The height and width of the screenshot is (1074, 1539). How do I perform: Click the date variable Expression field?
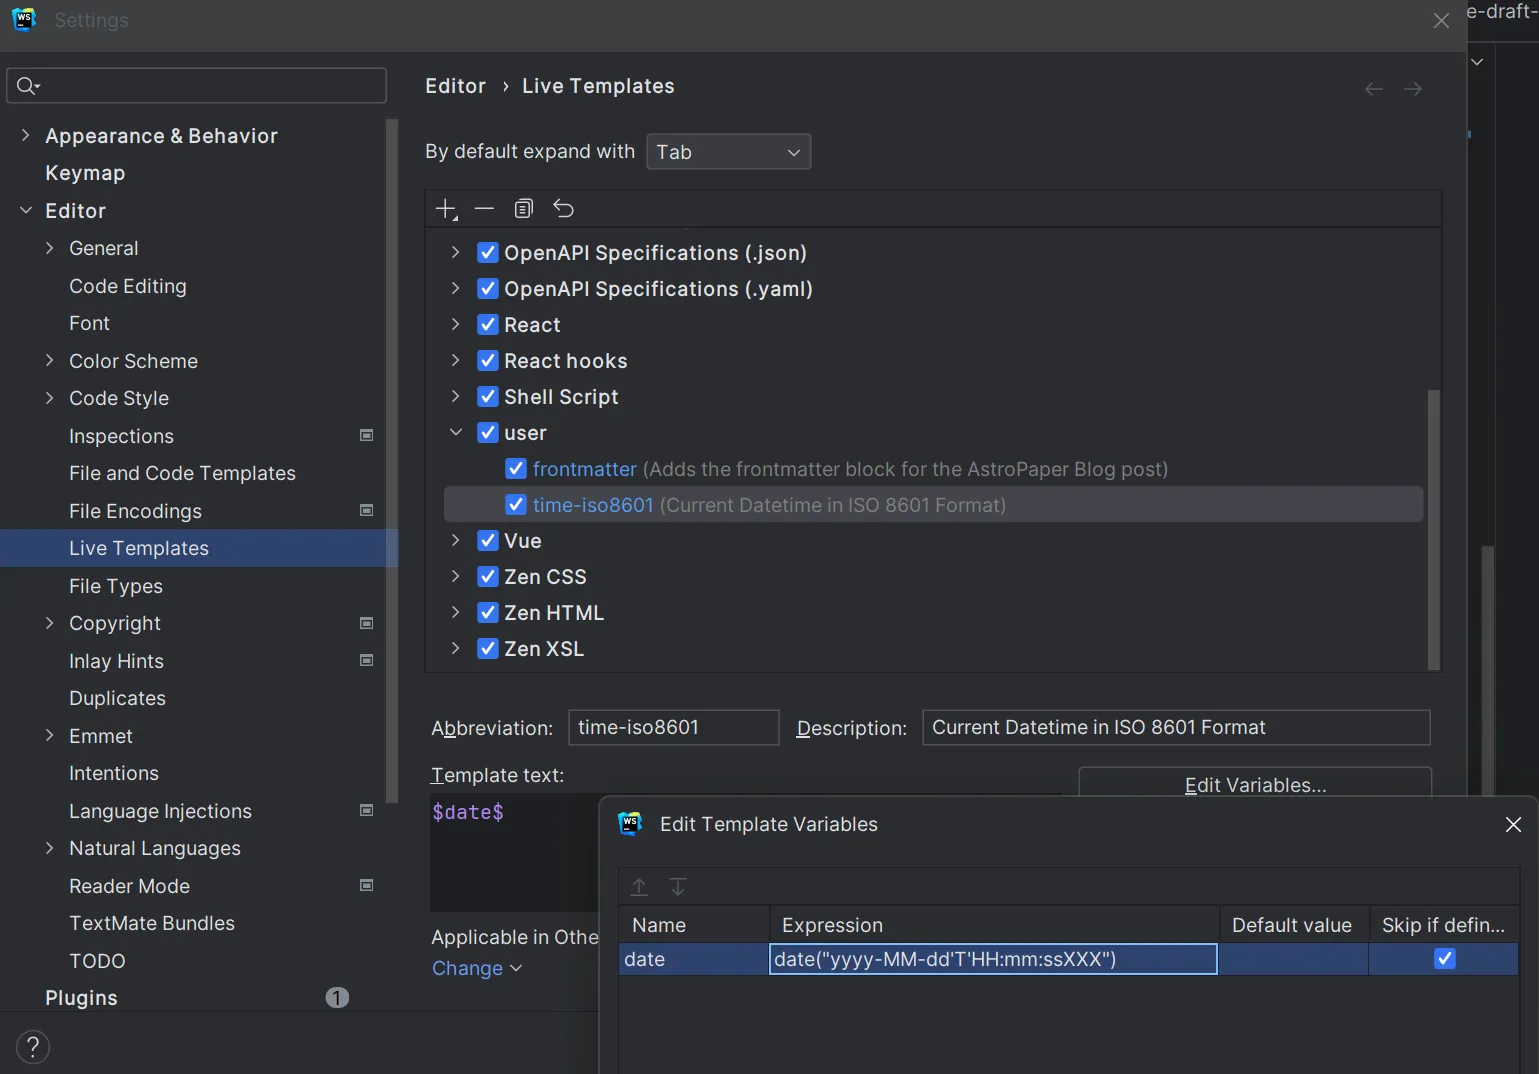click(993, 959)
